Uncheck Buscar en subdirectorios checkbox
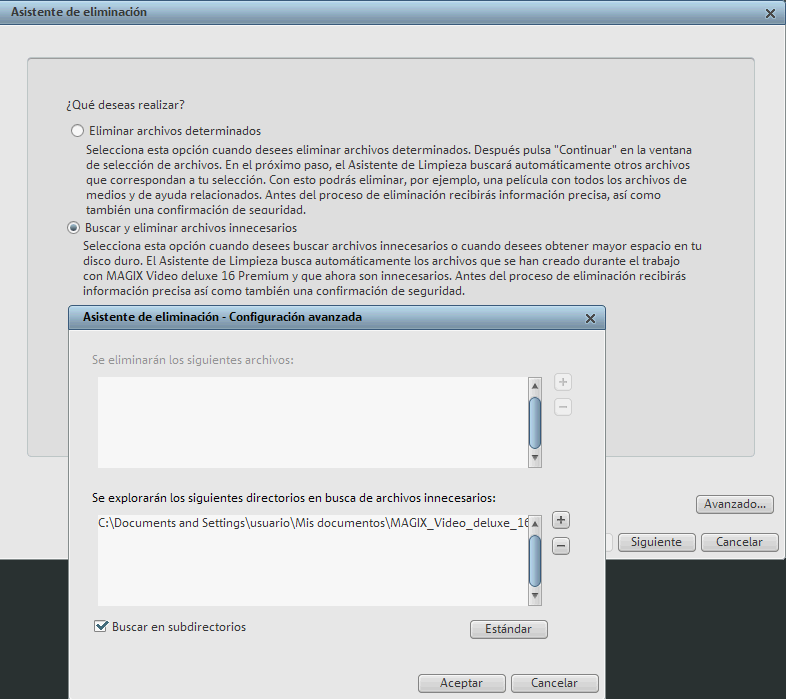This screenshot has height=699, width=786. 100,627
